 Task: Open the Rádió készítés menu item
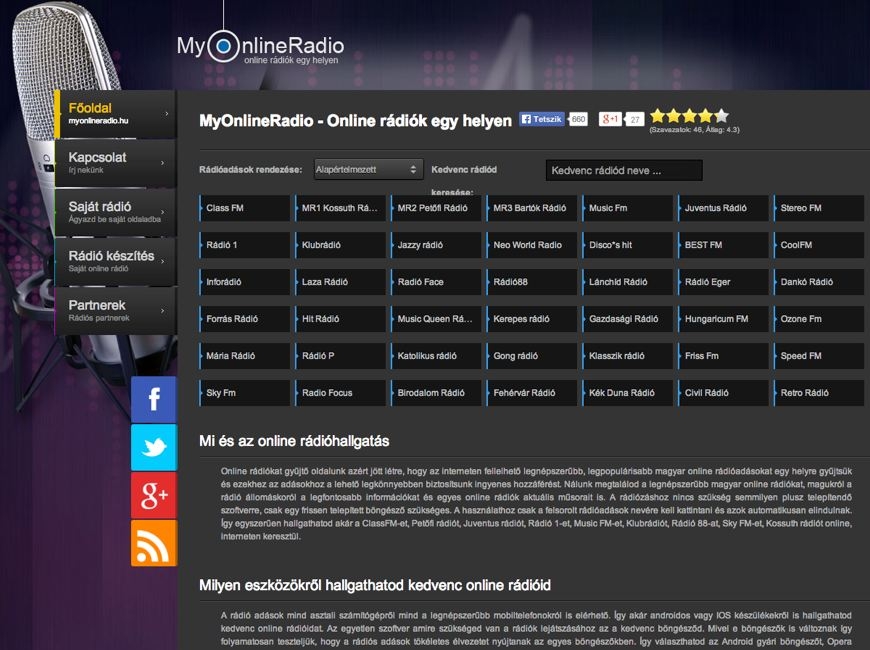[x=115, y=261]
